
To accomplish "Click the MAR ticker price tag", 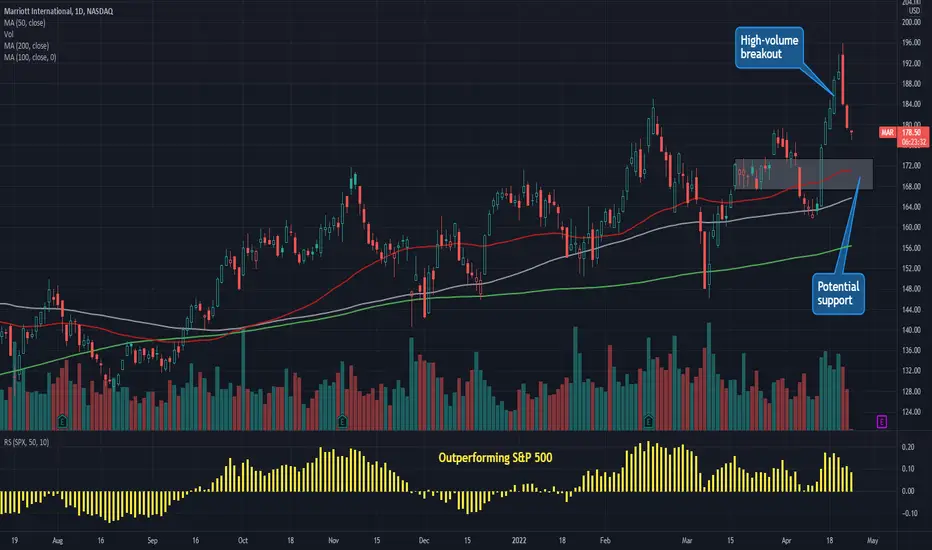I will pos(887,133).
